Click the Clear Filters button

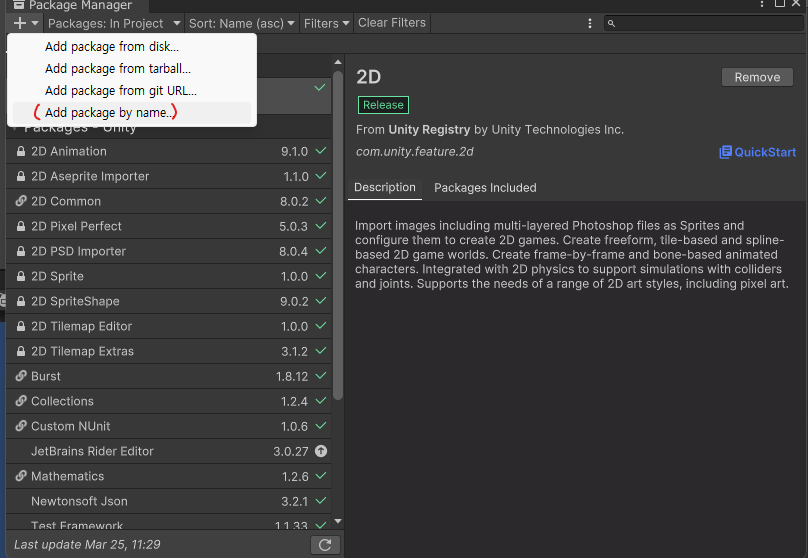(392, 23)
